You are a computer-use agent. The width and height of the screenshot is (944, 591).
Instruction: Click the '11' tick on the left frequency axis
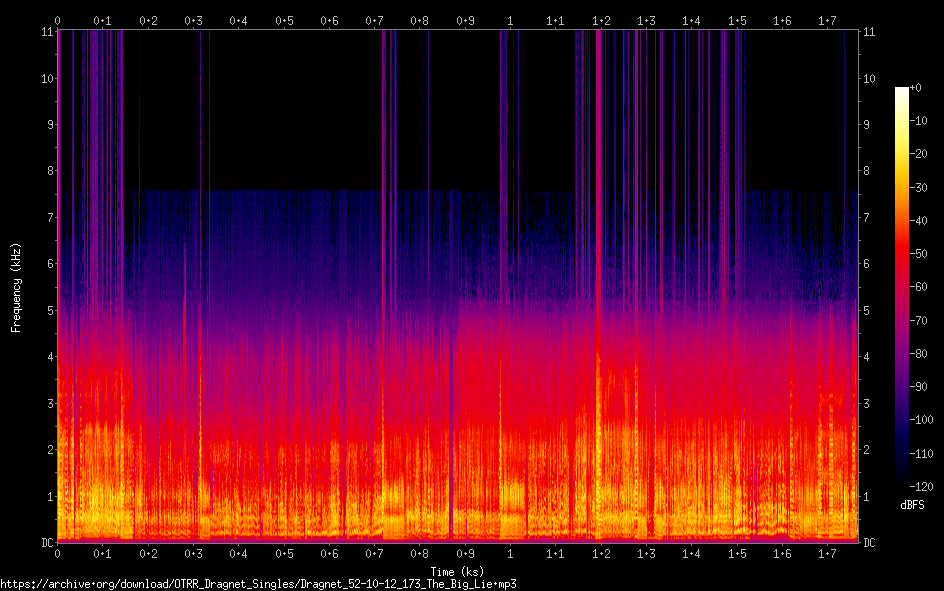pyautogui.click(x=47, y=32)
